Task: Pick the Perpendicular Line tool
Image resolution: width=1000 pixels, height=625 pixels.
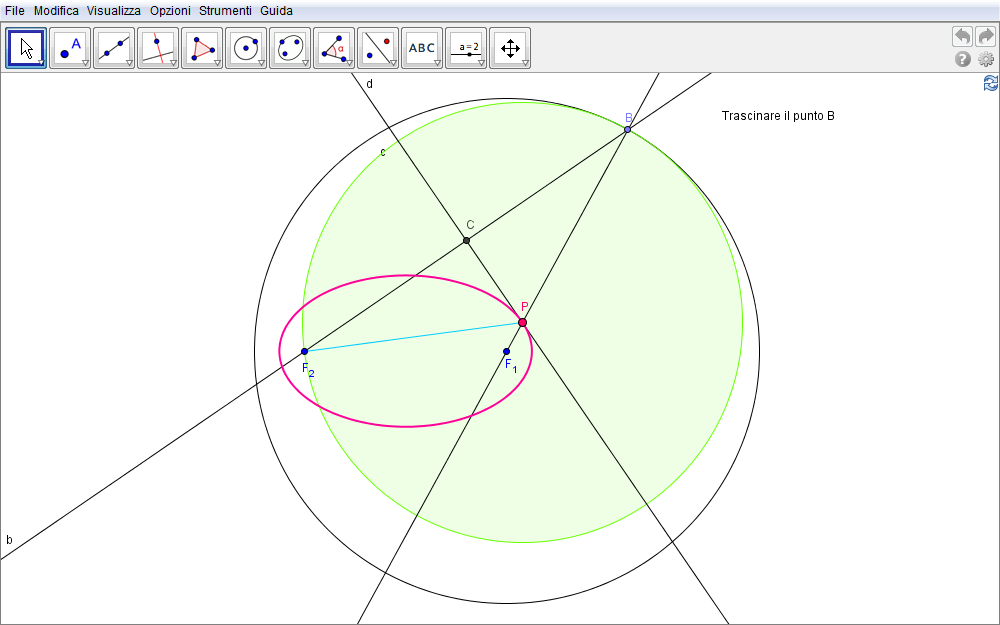Action: click(158, 47)
